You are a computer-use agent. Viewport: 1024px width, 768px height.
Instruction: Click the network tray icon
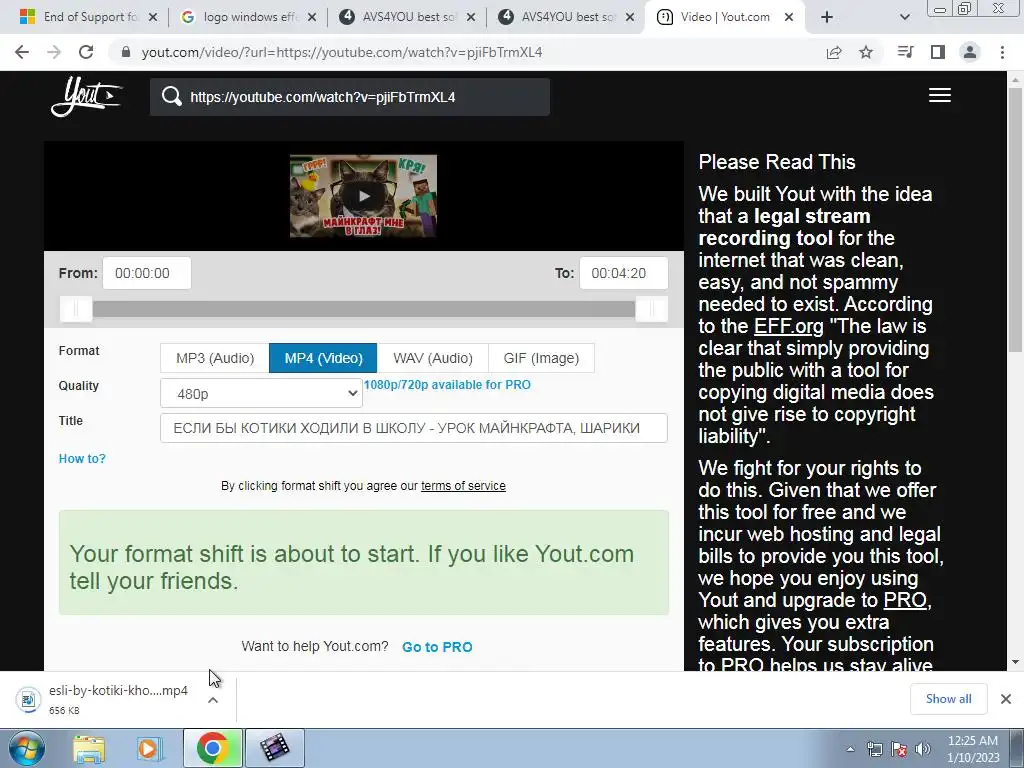(874, 749)
